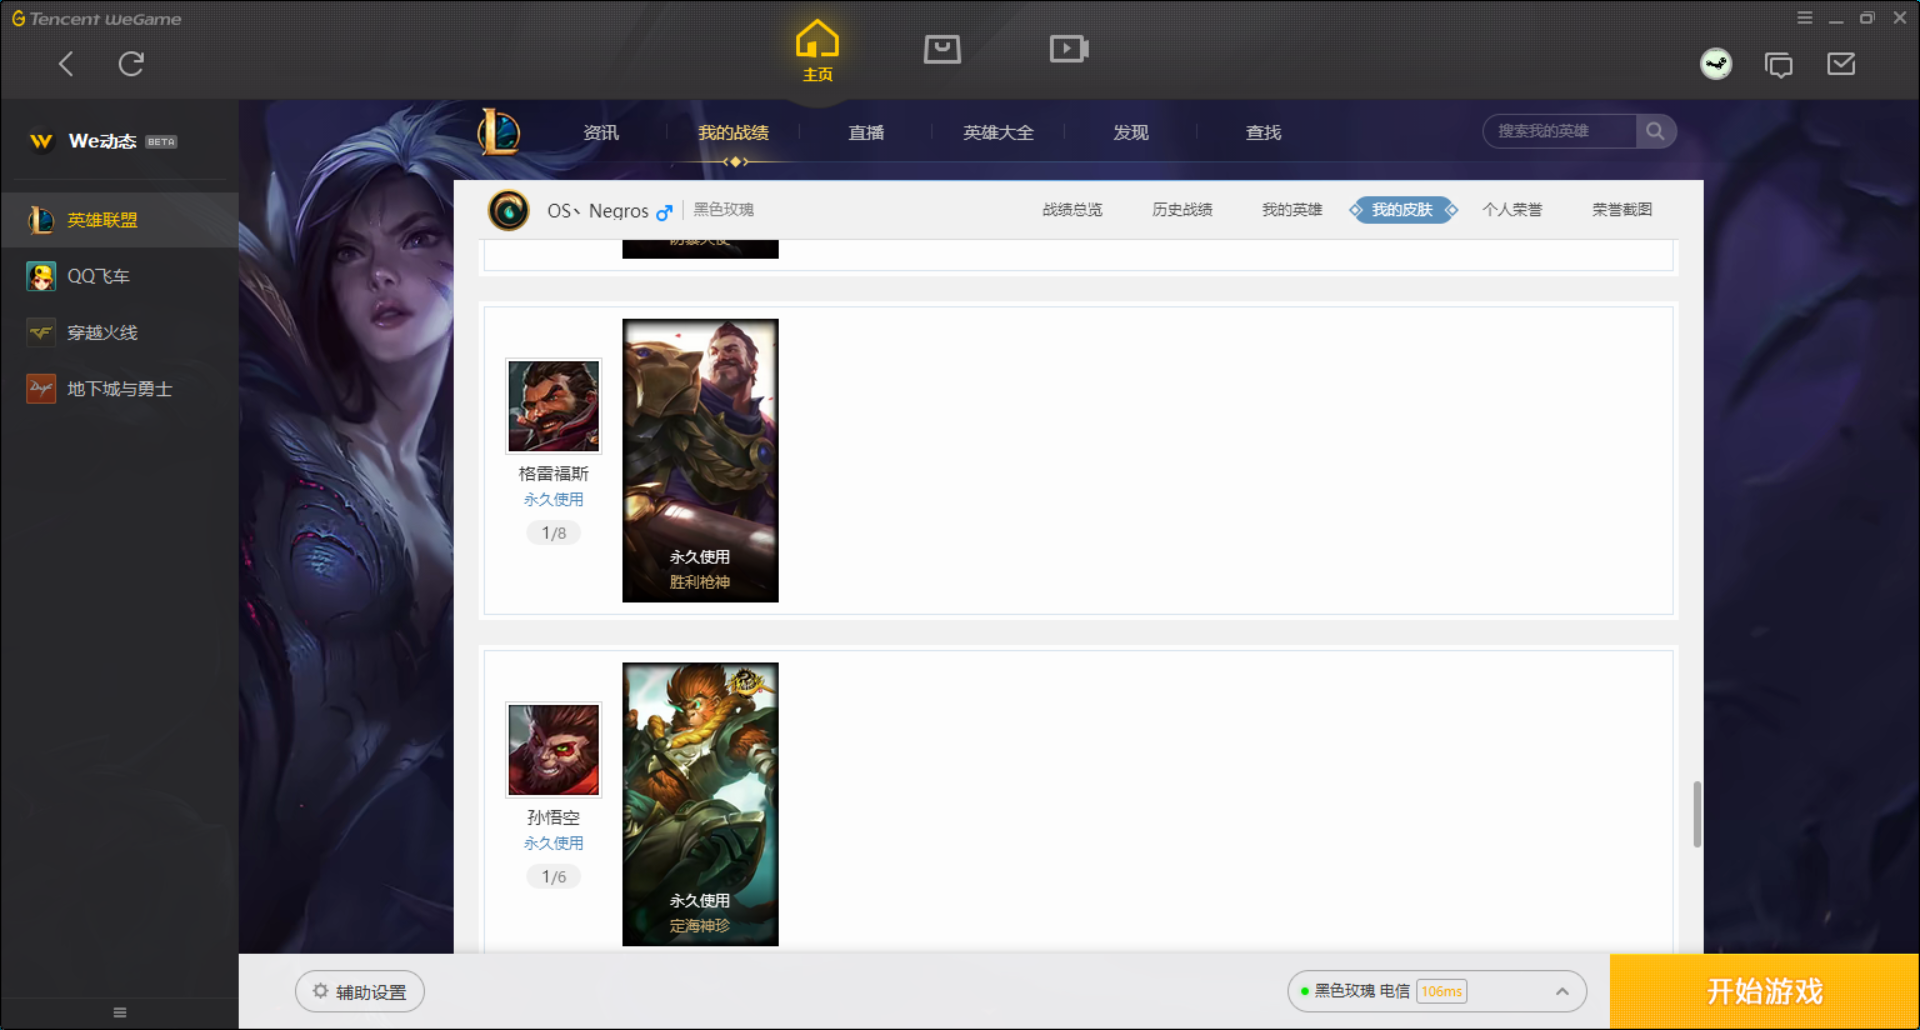
Task: Switch to 个人荣誉 sub-tab
Action: 1512,209
